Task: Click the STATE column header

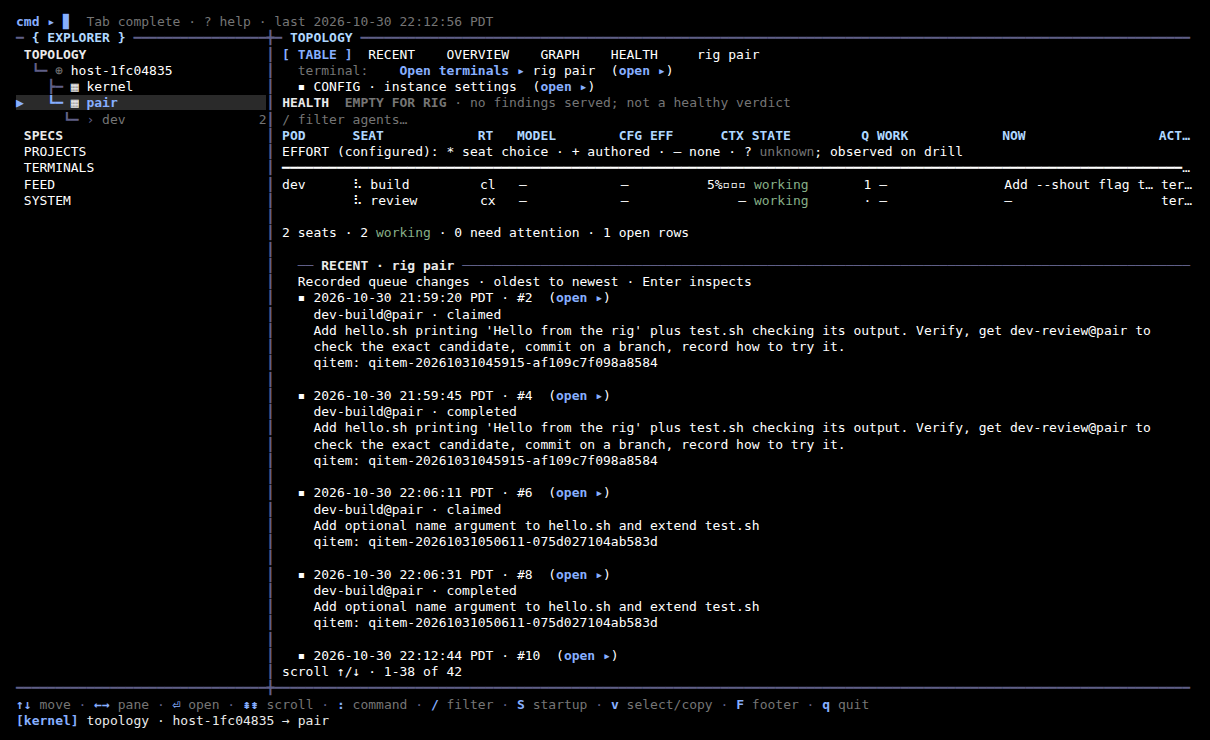Action: (x=771, y=136)
